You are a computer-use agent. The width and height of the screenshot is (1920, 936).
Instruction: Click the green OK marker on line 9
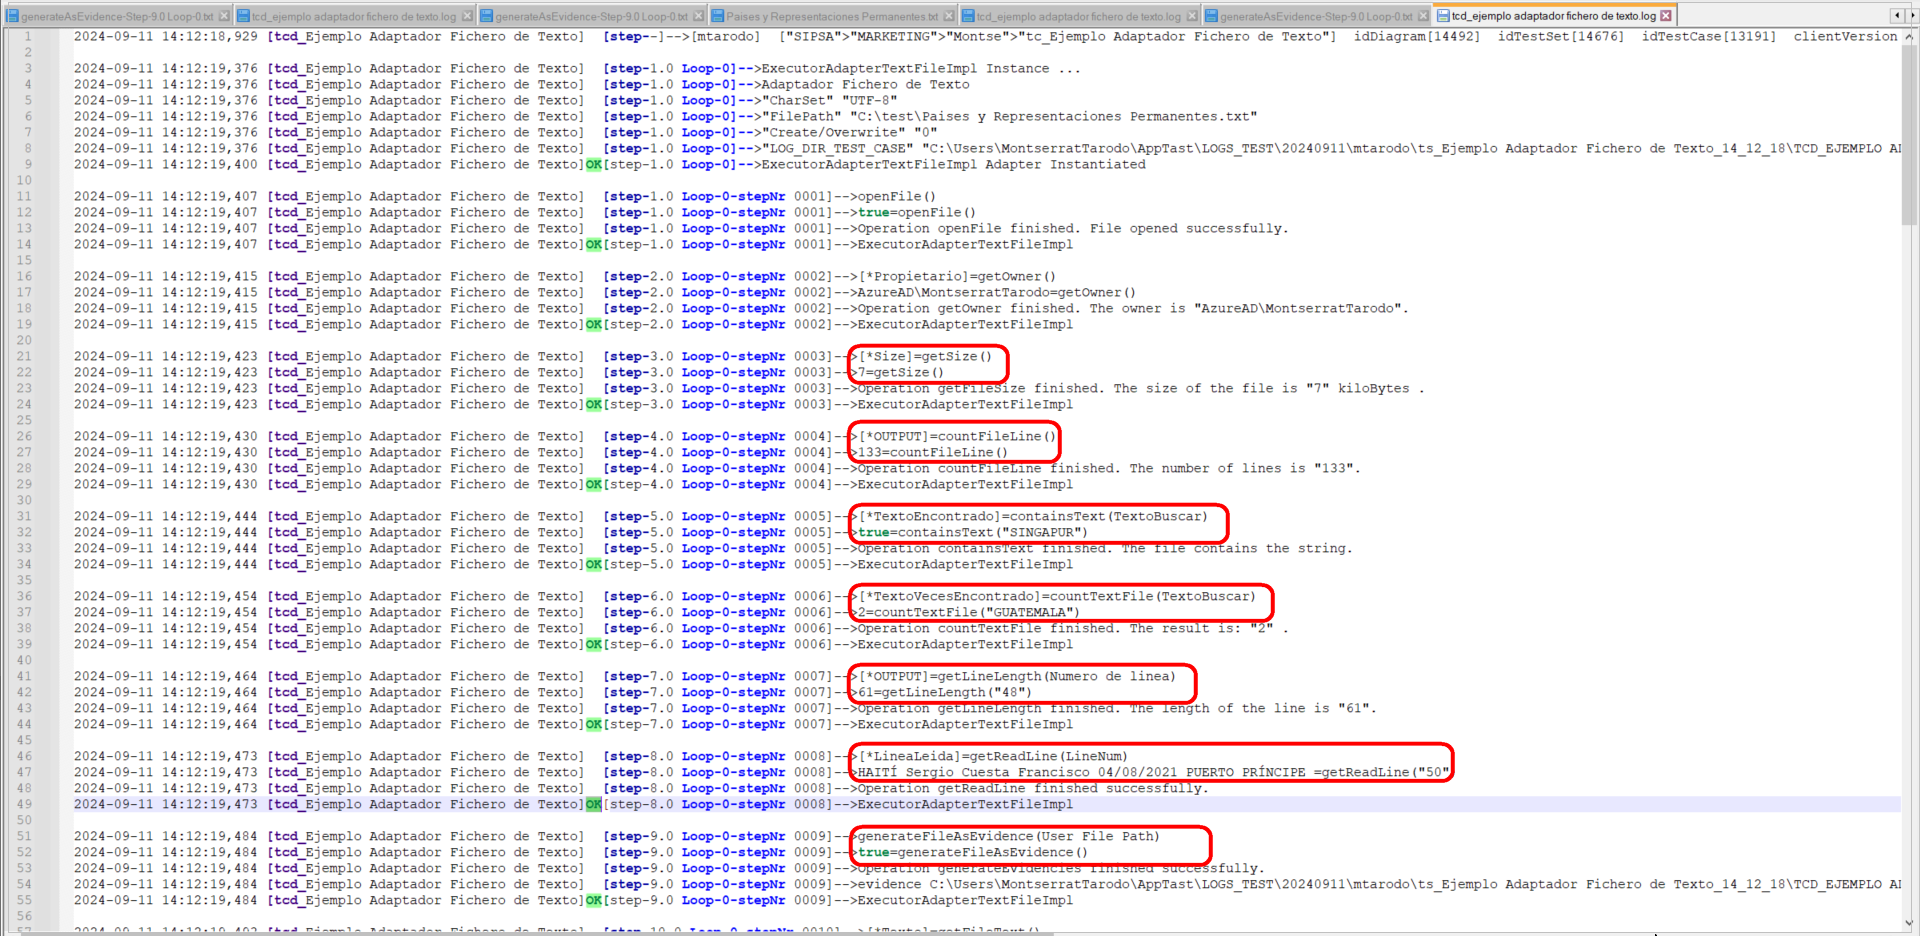593,164
